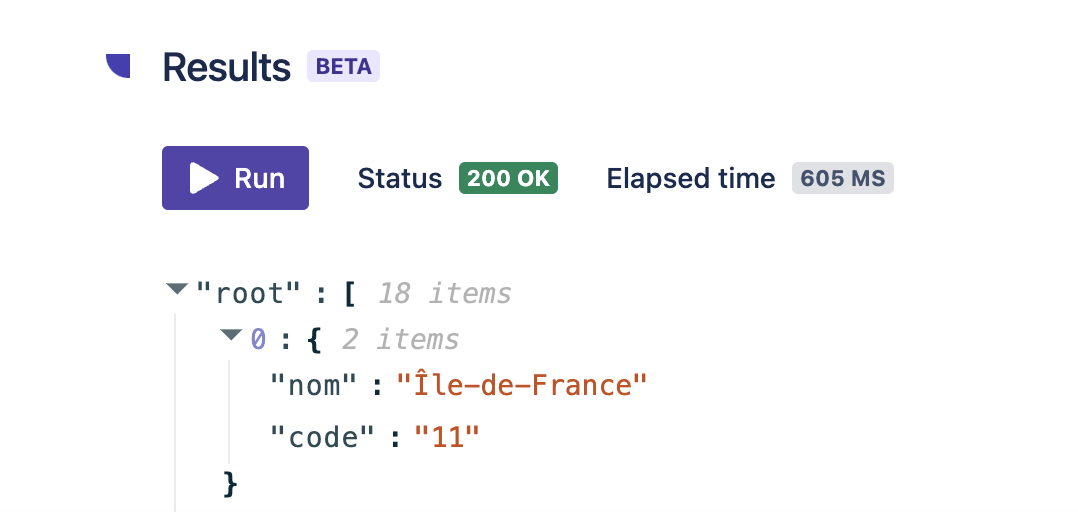Click the index 0 key
This screenshot has width=1078, height=512.
pos(258,339)
